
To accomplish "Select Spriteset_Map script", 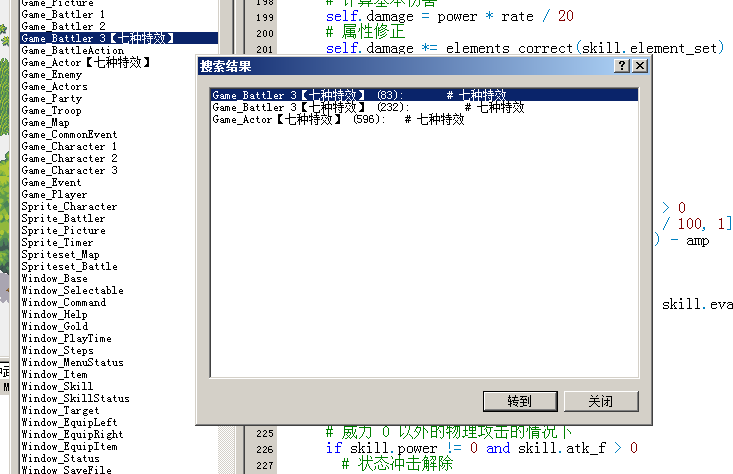I will pyautogui.click(x=60, y=254).
